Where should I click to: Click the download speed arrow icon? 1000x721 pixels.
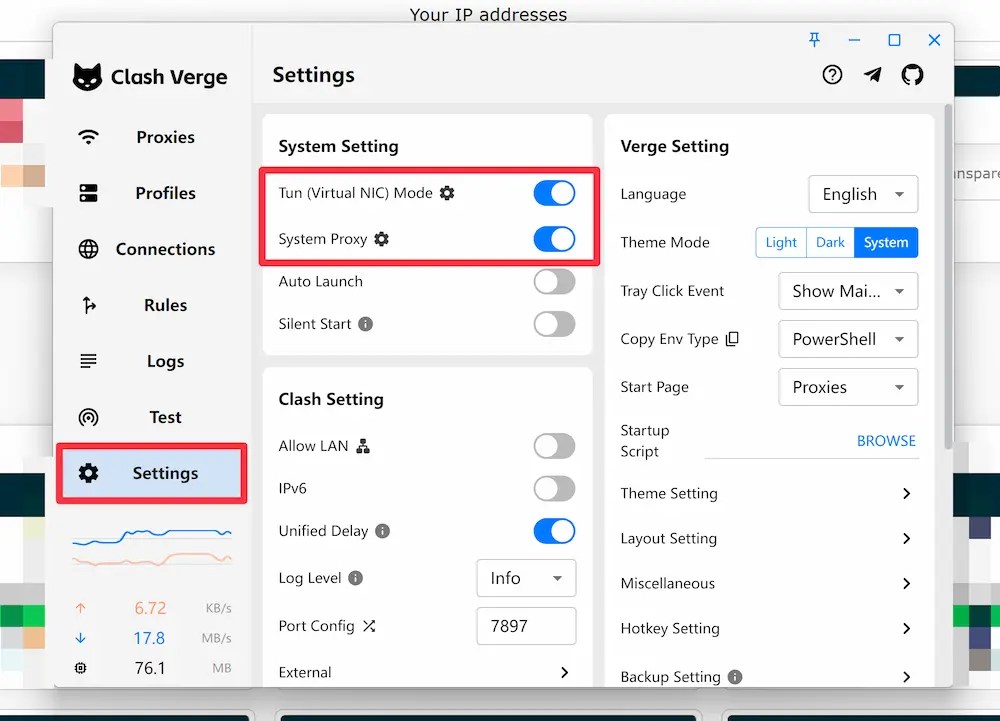click(80, 638)
